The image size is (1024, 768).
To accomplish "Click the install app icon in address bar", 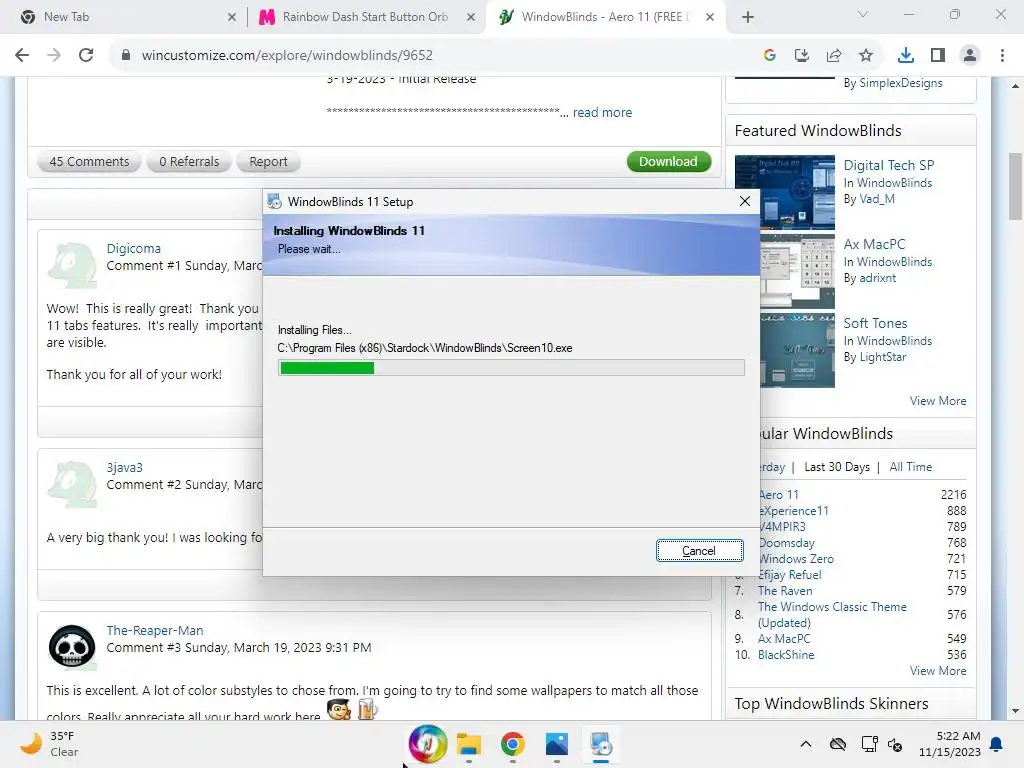I will coord(801,56).
